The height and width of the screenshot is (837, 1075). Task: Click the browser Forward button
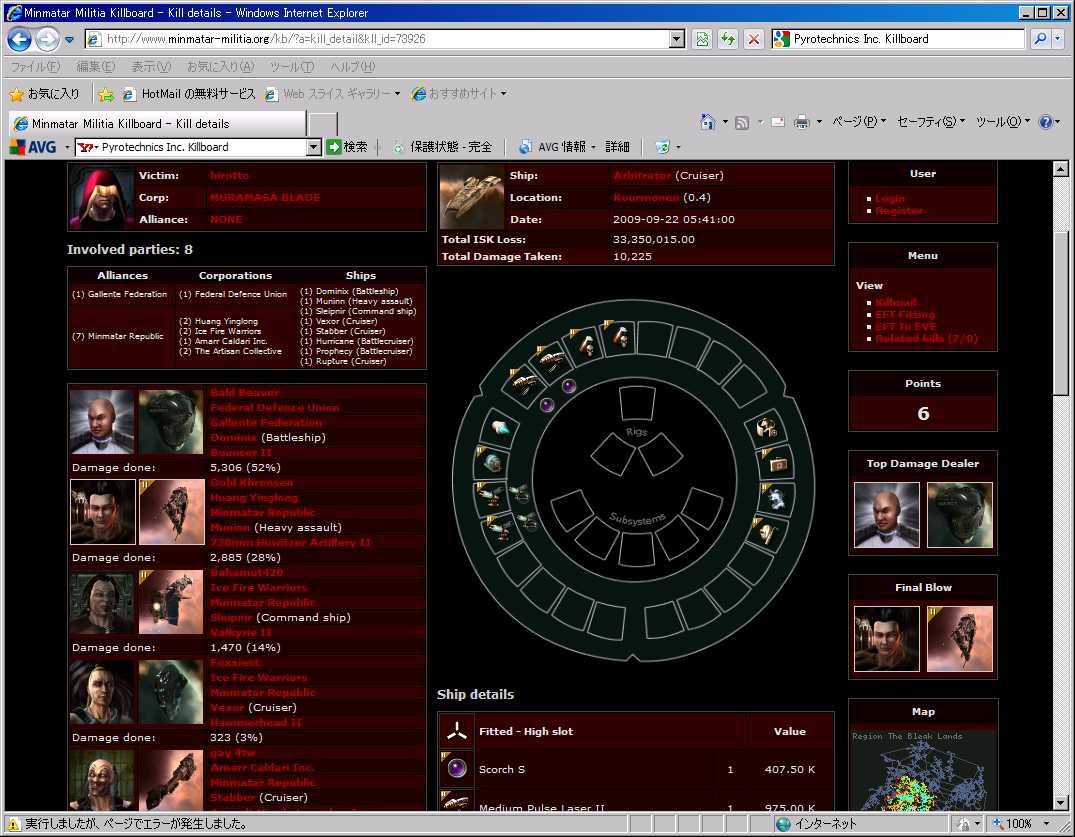tap(47, 39)
